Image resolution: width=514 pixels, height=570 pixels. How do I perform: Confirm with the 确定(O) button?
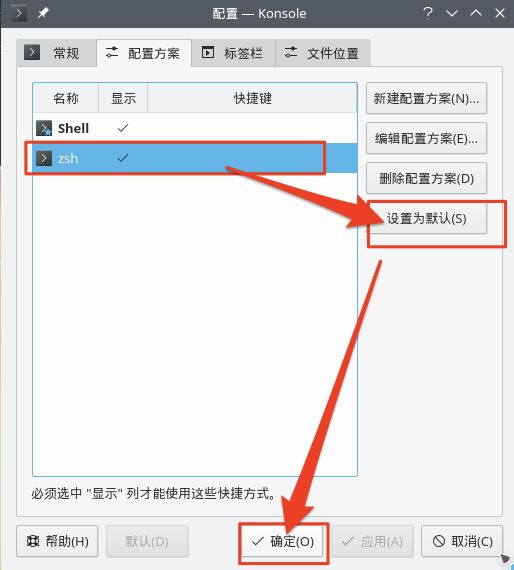(282, 541)
